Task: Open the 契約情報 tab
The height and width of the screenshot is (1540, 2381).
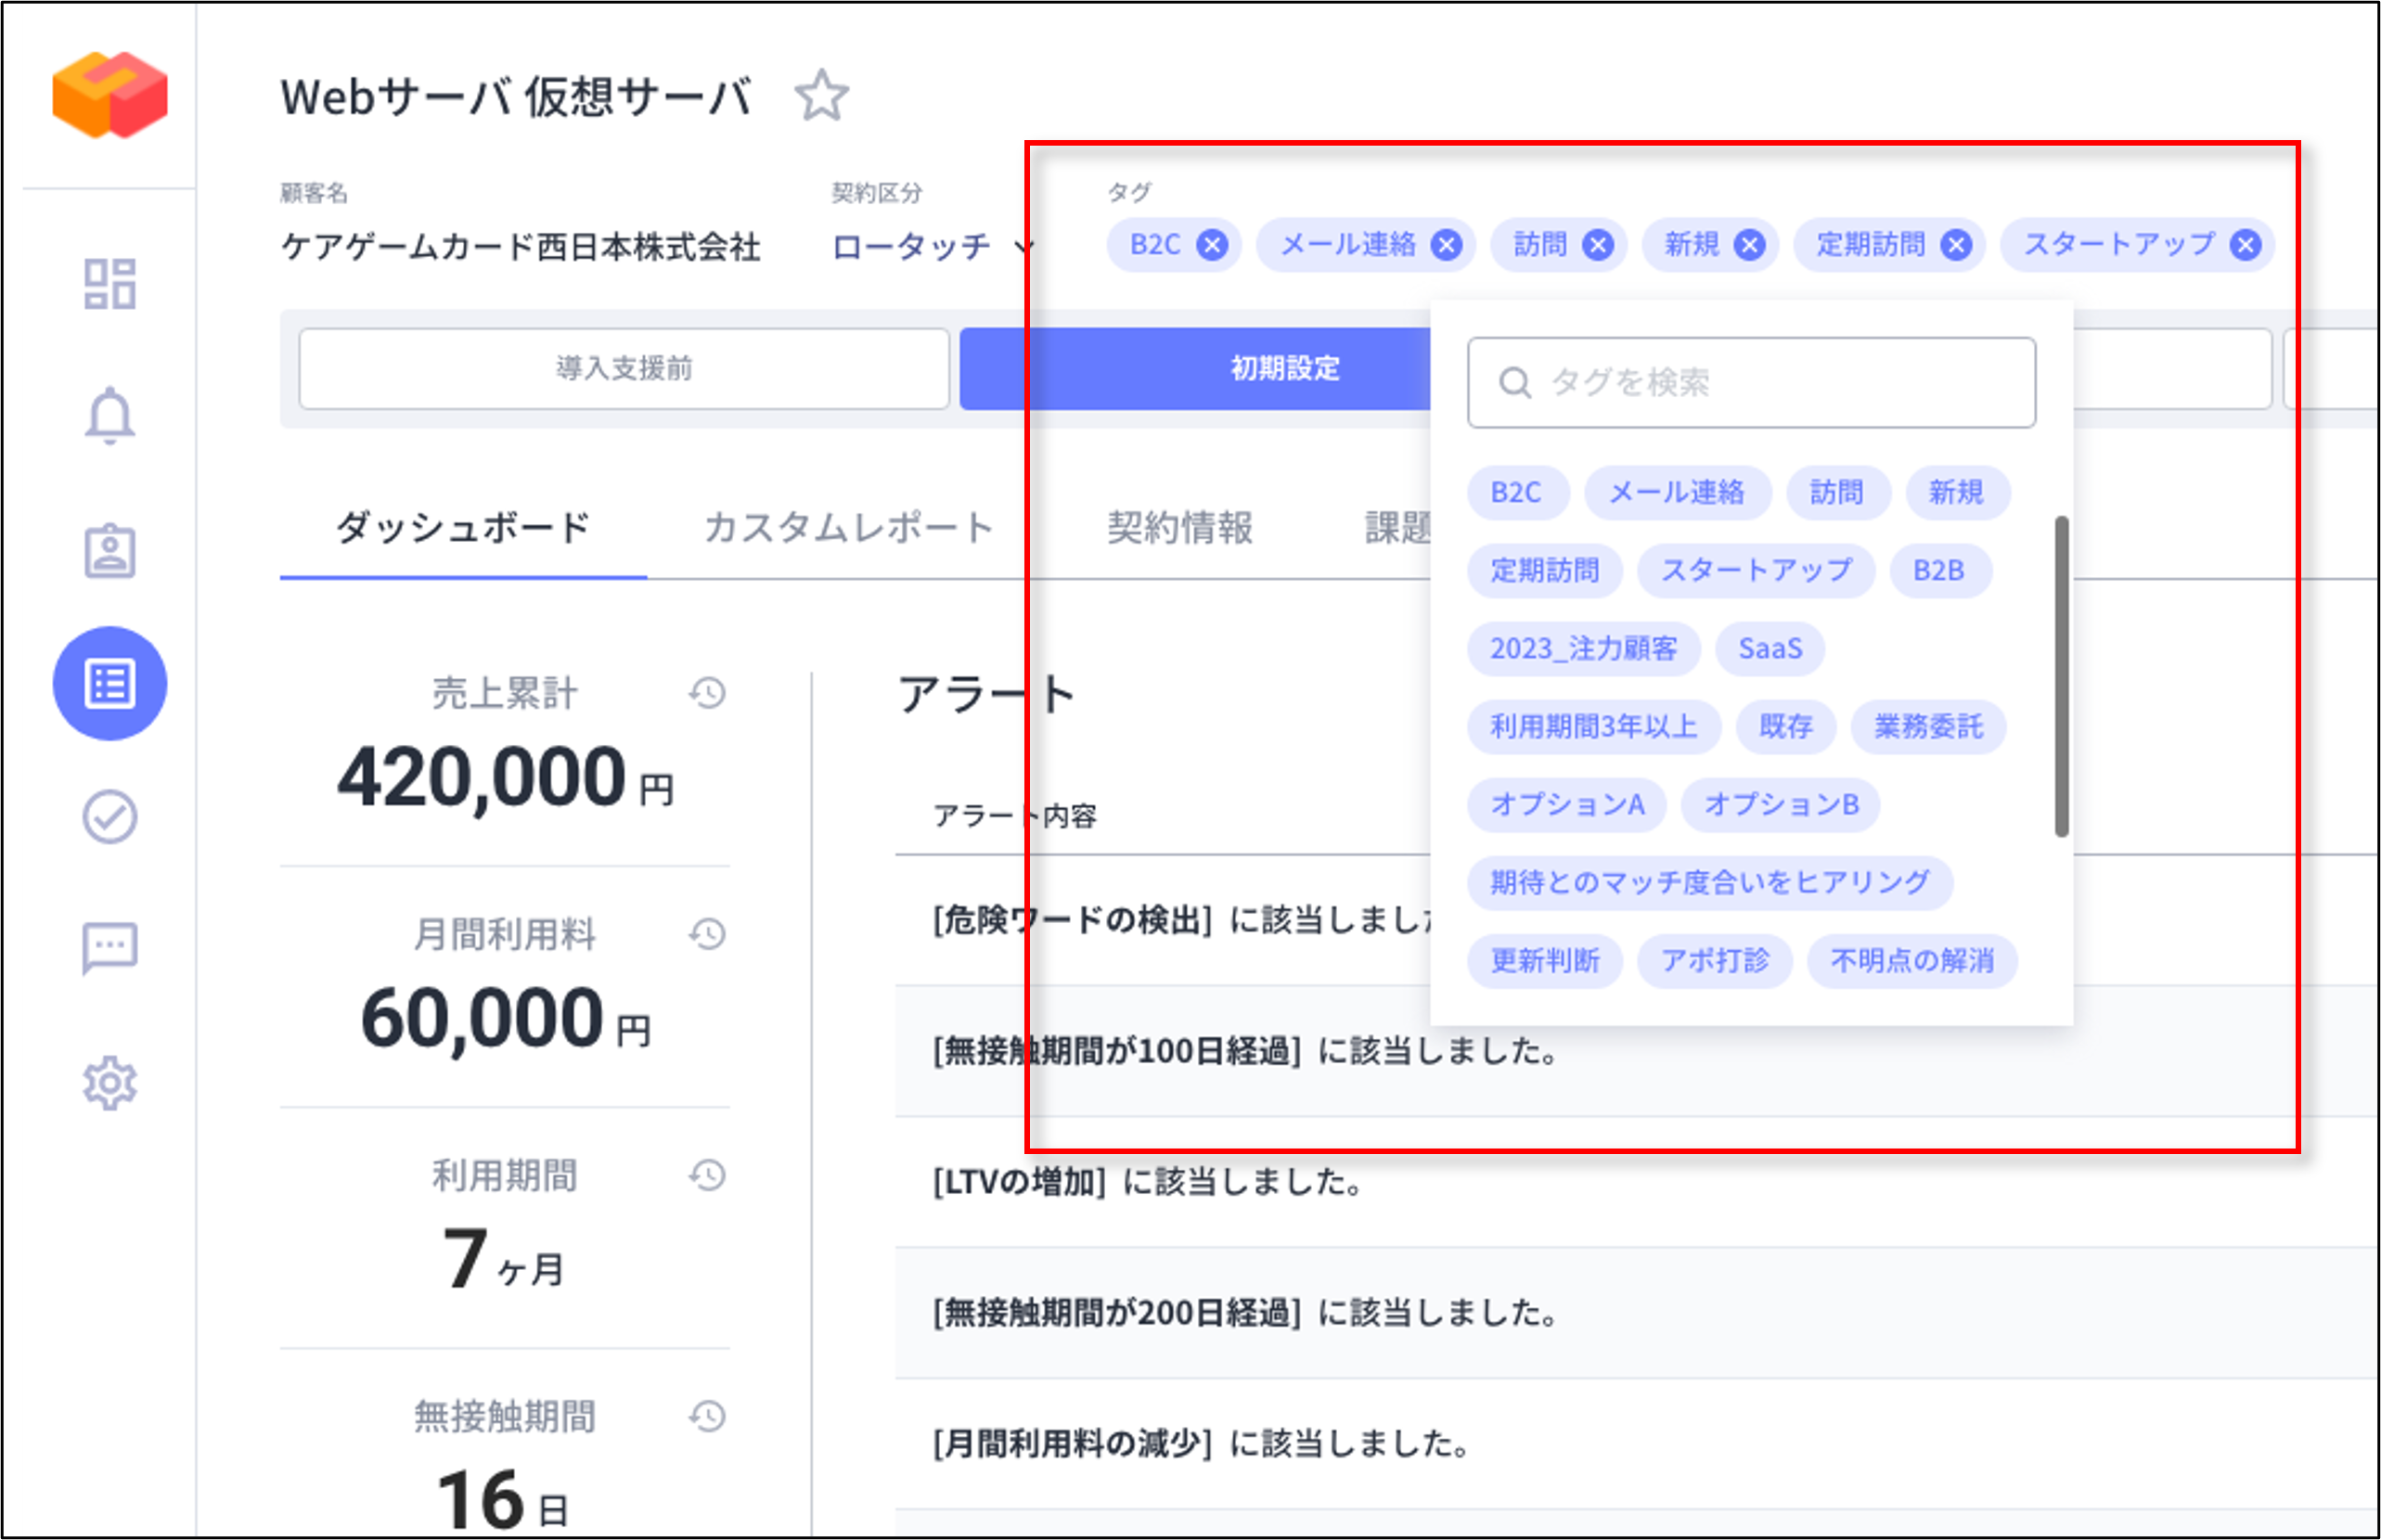Action: (1181, 527)
